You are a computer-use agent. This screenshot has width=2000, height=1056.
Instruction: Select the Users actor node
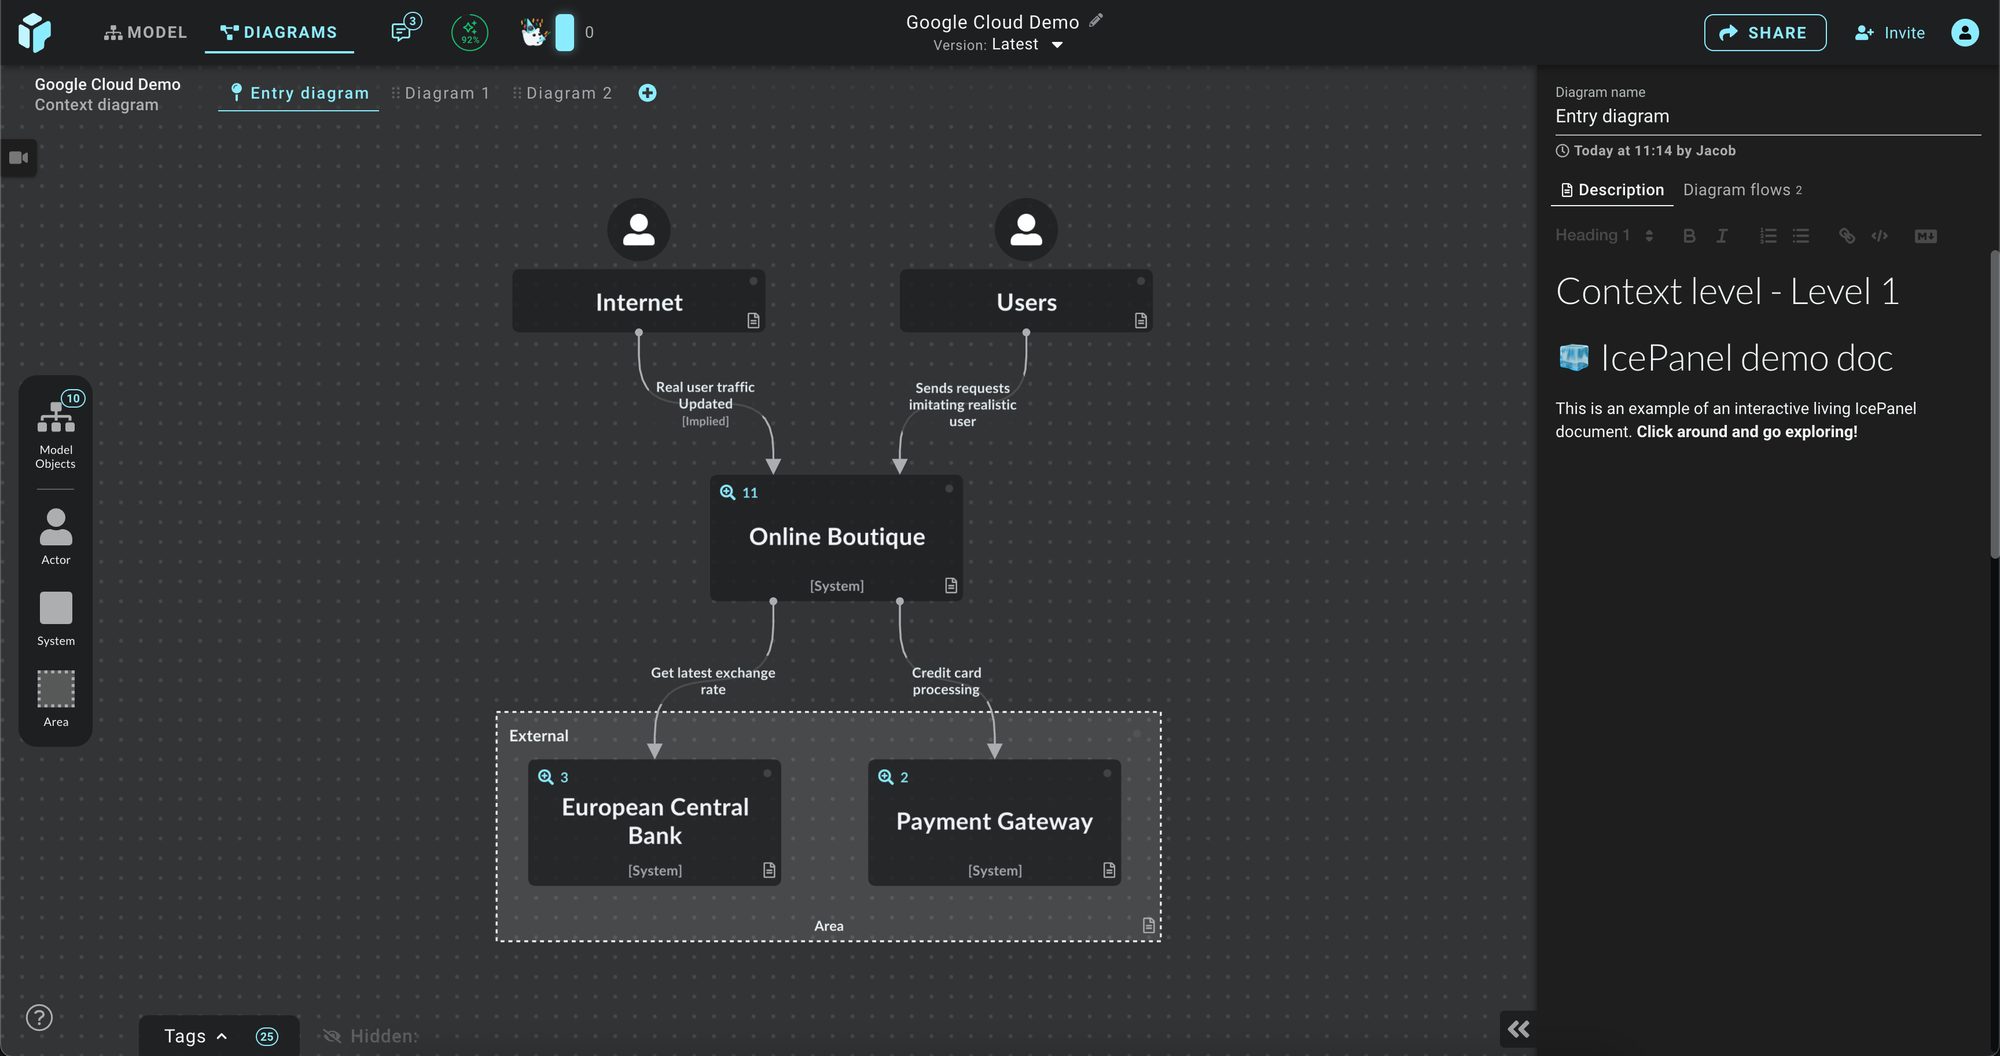pyautogui.click(x=1026, y=301)
